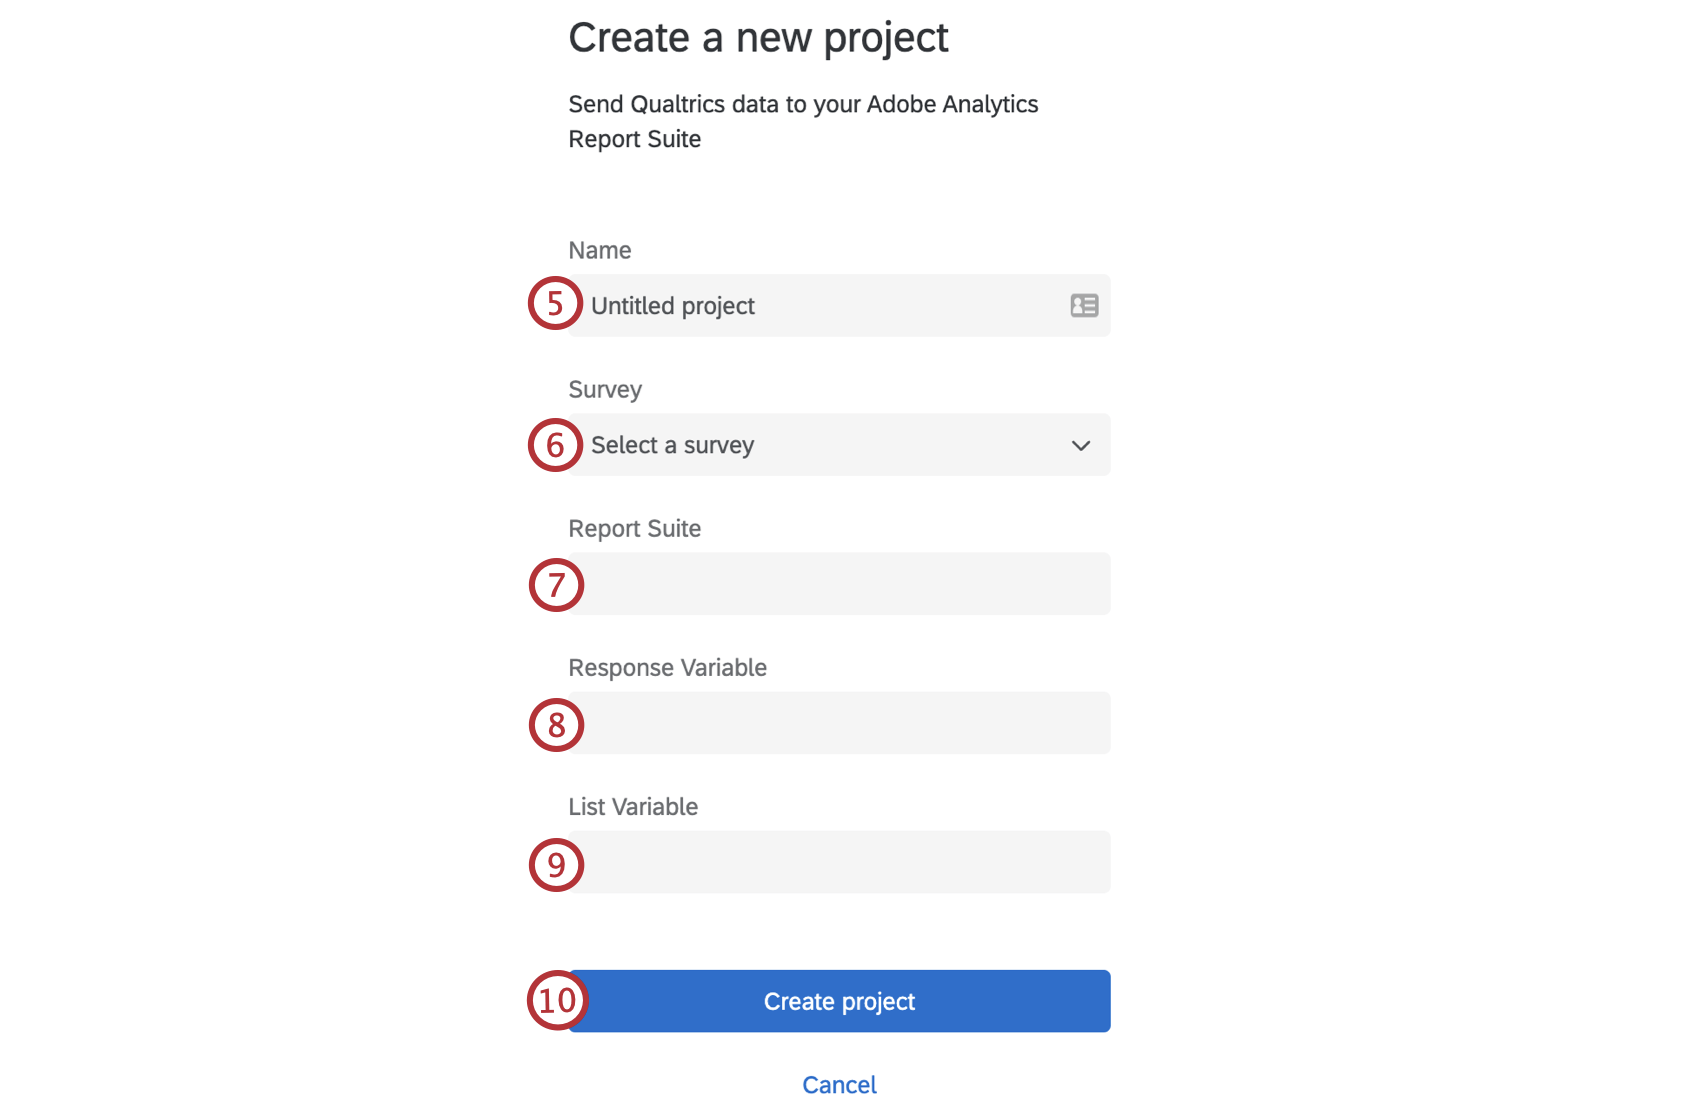Click the 'List Variable' label text
1700x1116 pixels.
633,806
